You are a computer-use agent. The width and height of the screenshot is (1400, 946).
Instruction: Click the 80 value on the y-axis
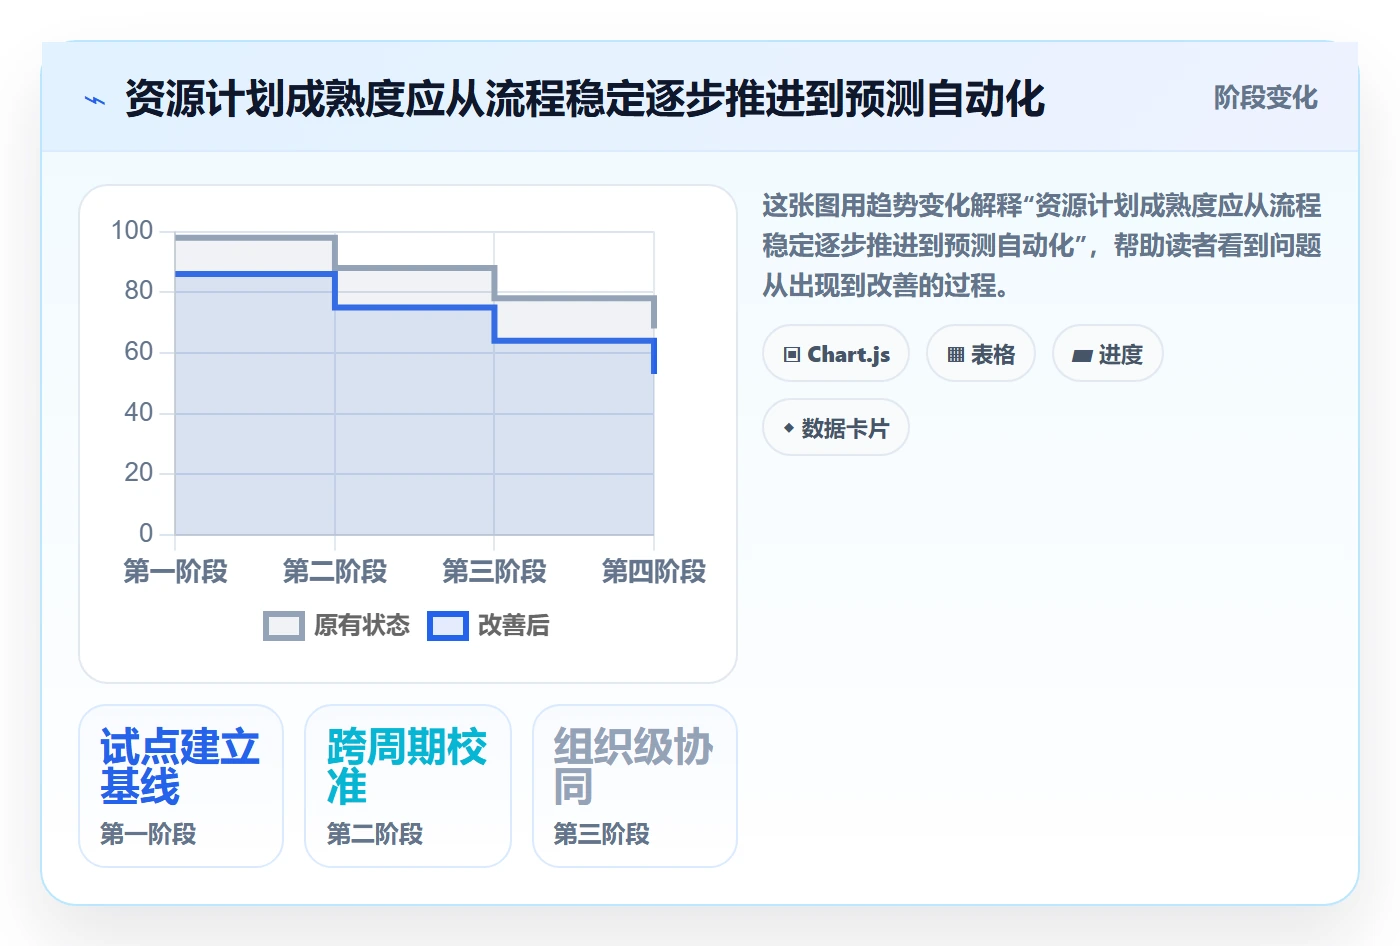click(139, 291)
